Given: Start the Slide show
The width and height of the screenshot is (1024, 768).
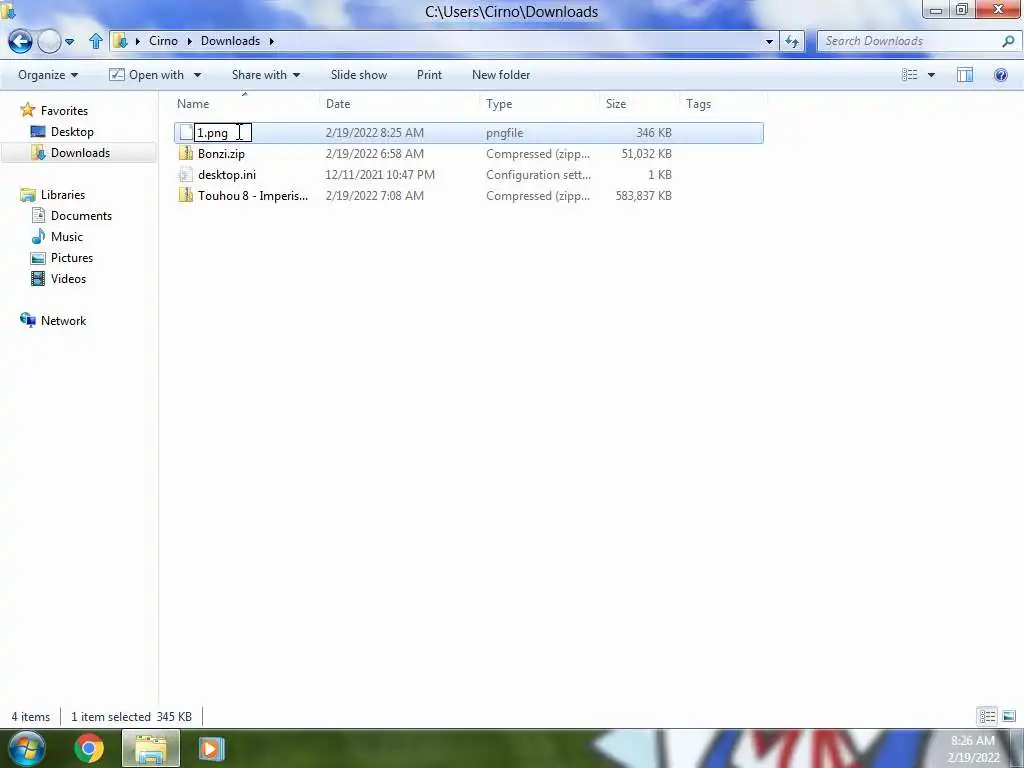Looking at the screenshot, I should pos(359,75).
